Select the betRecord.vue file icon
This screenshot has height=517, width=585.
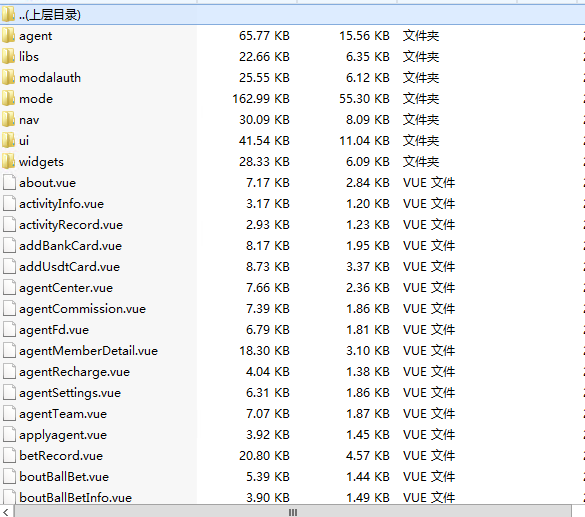9,455
